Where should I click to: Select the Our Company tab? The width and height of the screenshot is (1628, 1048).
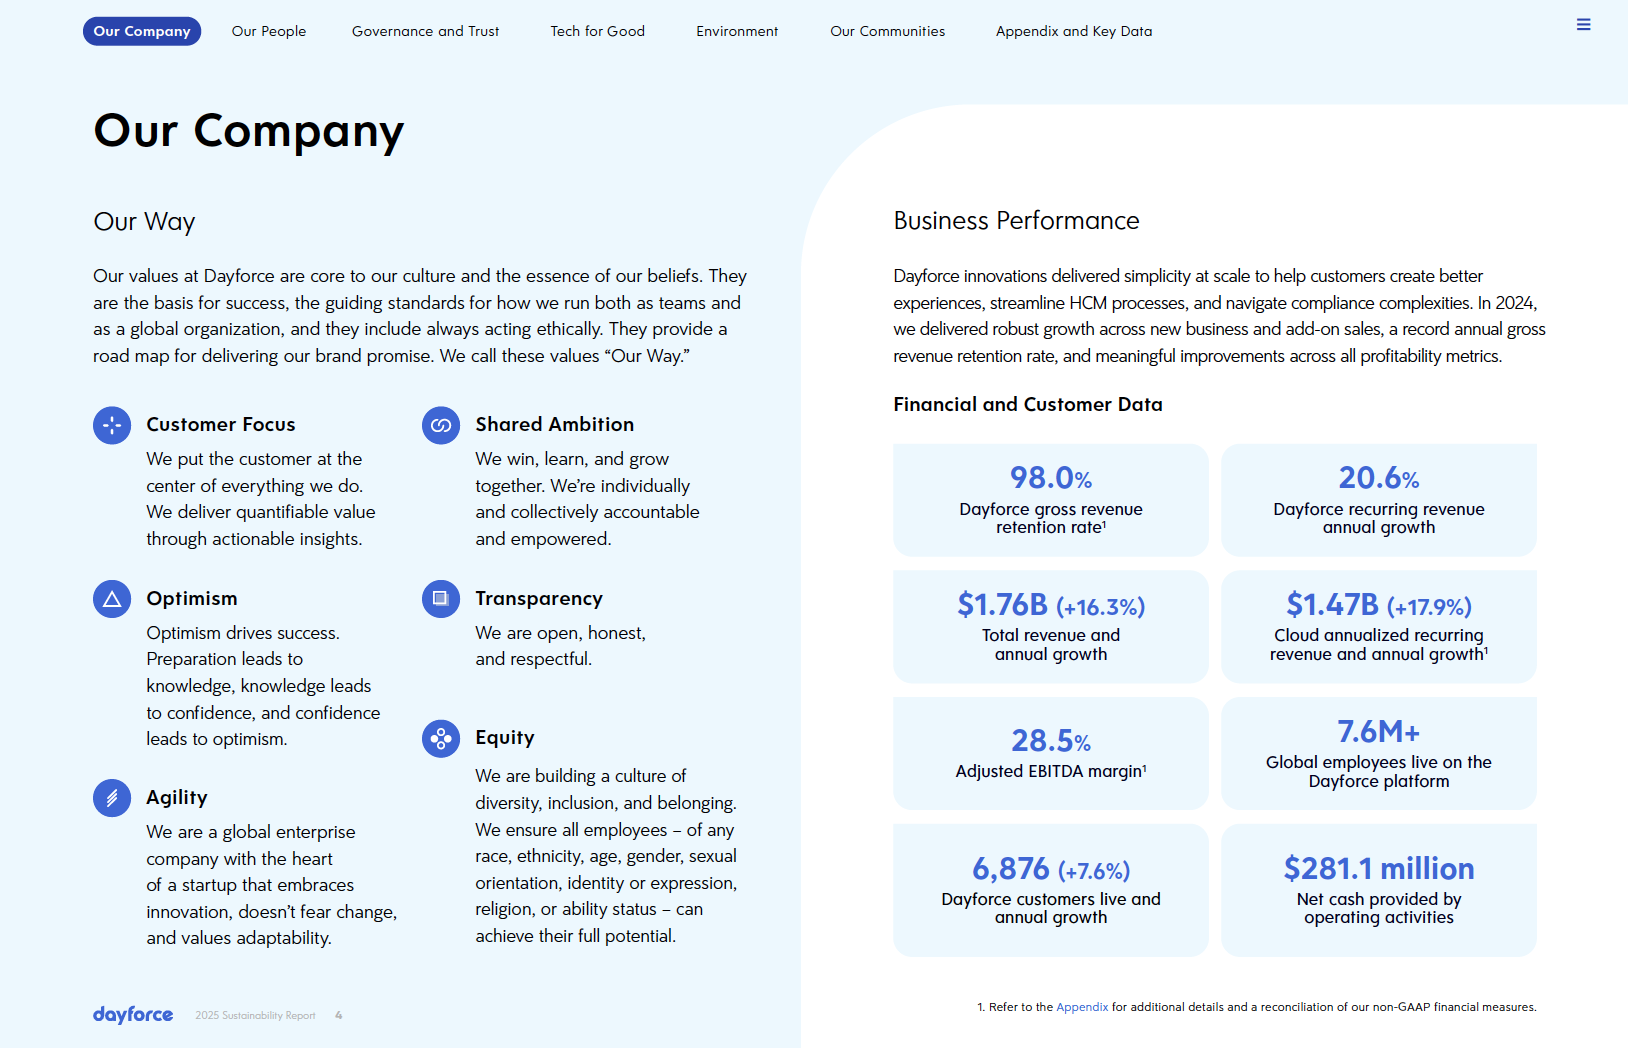(x=142, y=31)
